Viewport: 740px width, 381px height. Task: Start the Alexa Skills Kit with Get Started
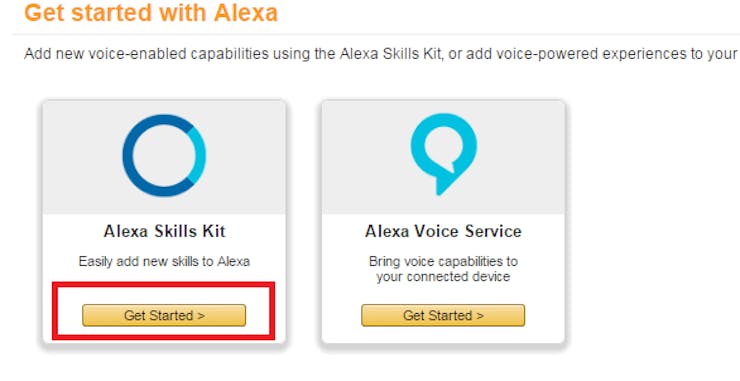click(x=164, y=315)
